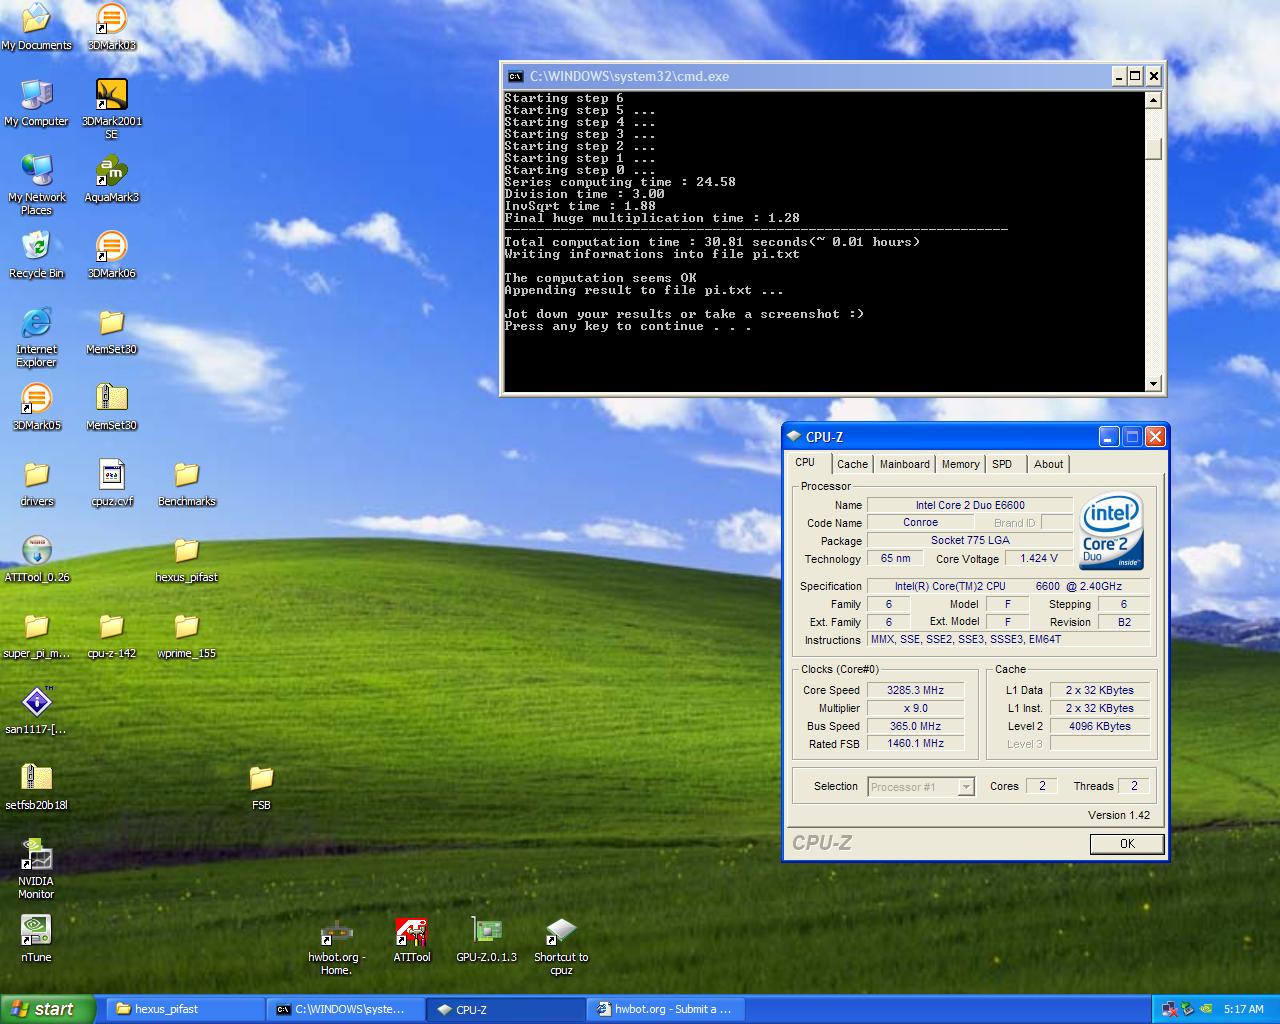The width and height of the screenshot is (1280, 1024).
Task: Click the CPU-Z title bar icon
Action: 794,437
